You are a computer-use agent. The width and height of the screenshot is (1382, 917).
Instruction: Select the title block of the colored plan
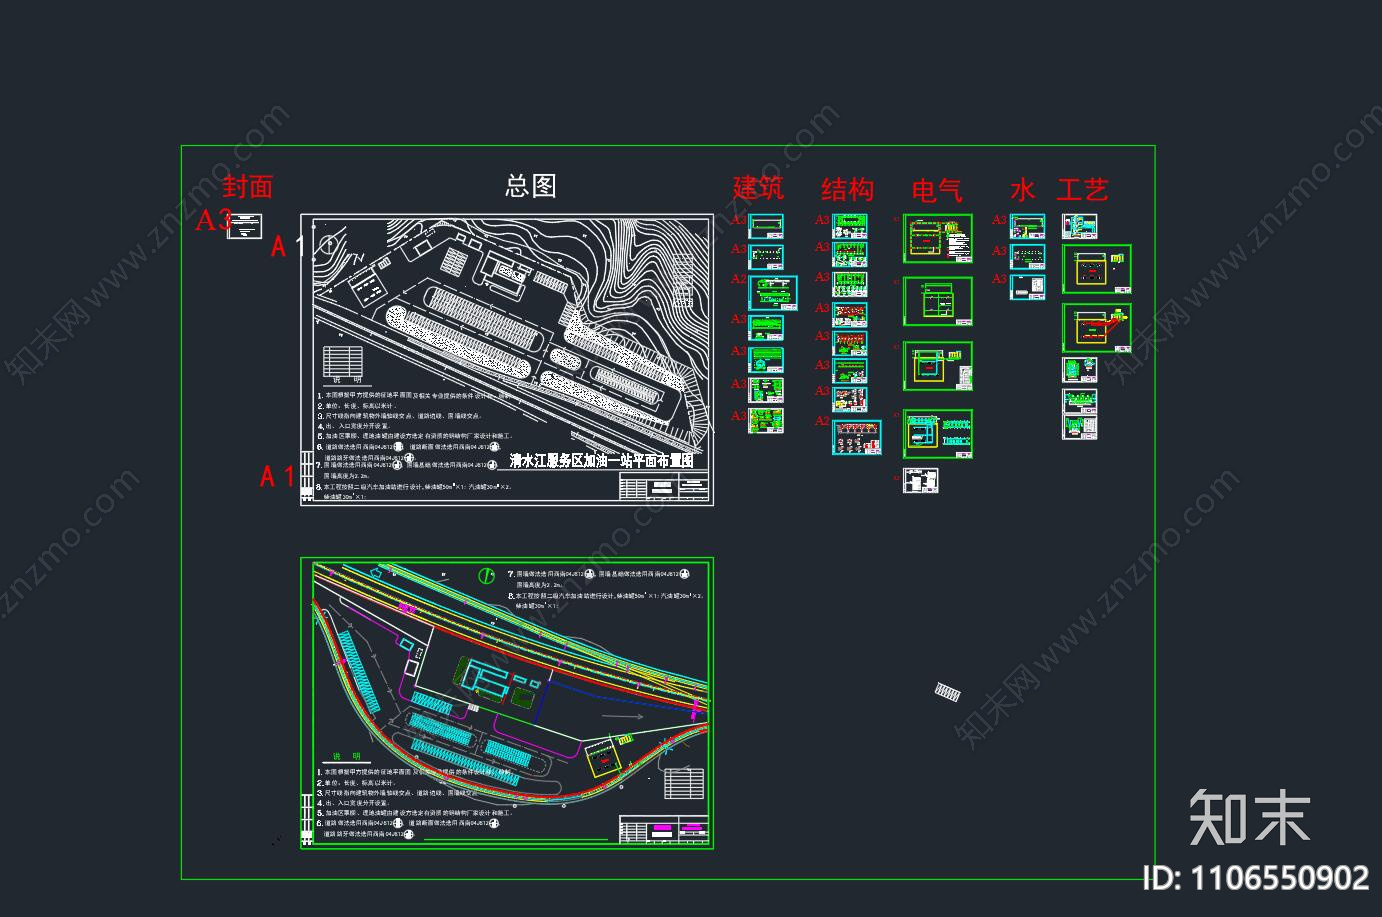click(664, 831)
